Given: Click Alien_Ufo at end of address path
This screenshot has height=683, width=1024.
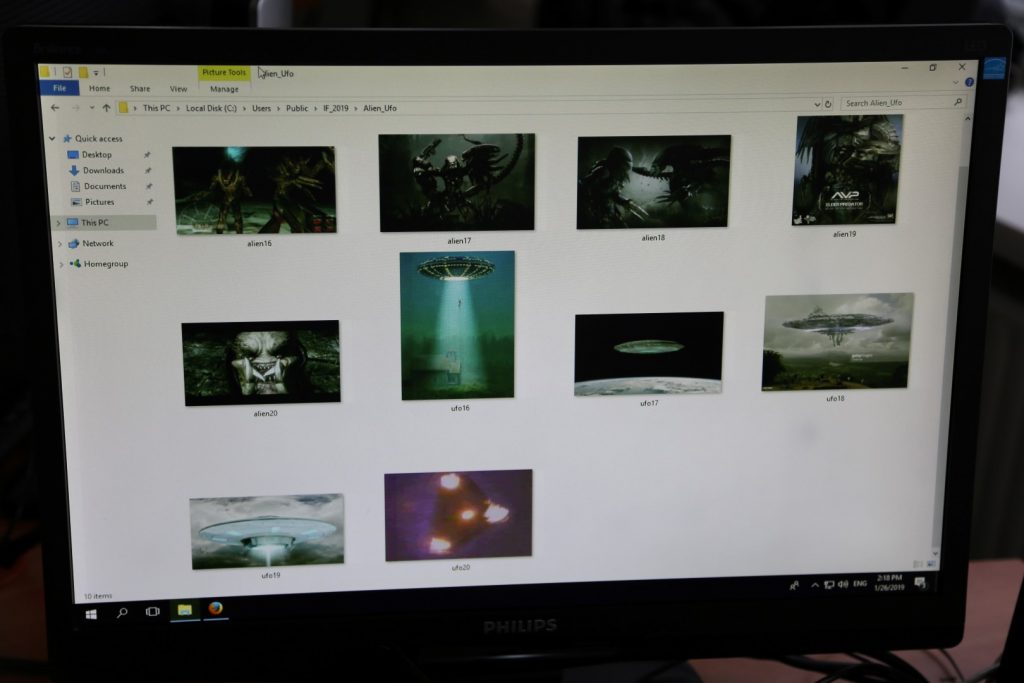Looking at the screenshot, I should [379, 108].
